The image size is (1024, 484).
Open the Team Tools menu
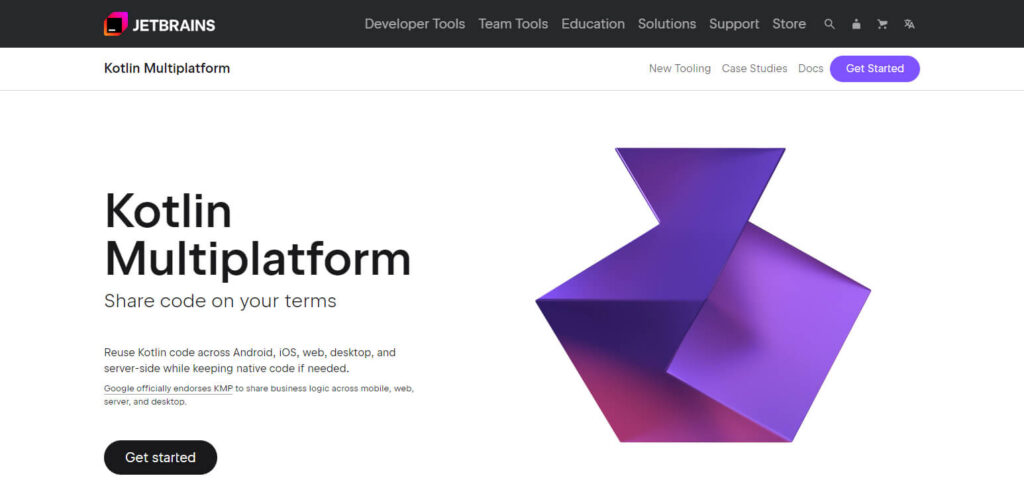pos(513,24)
